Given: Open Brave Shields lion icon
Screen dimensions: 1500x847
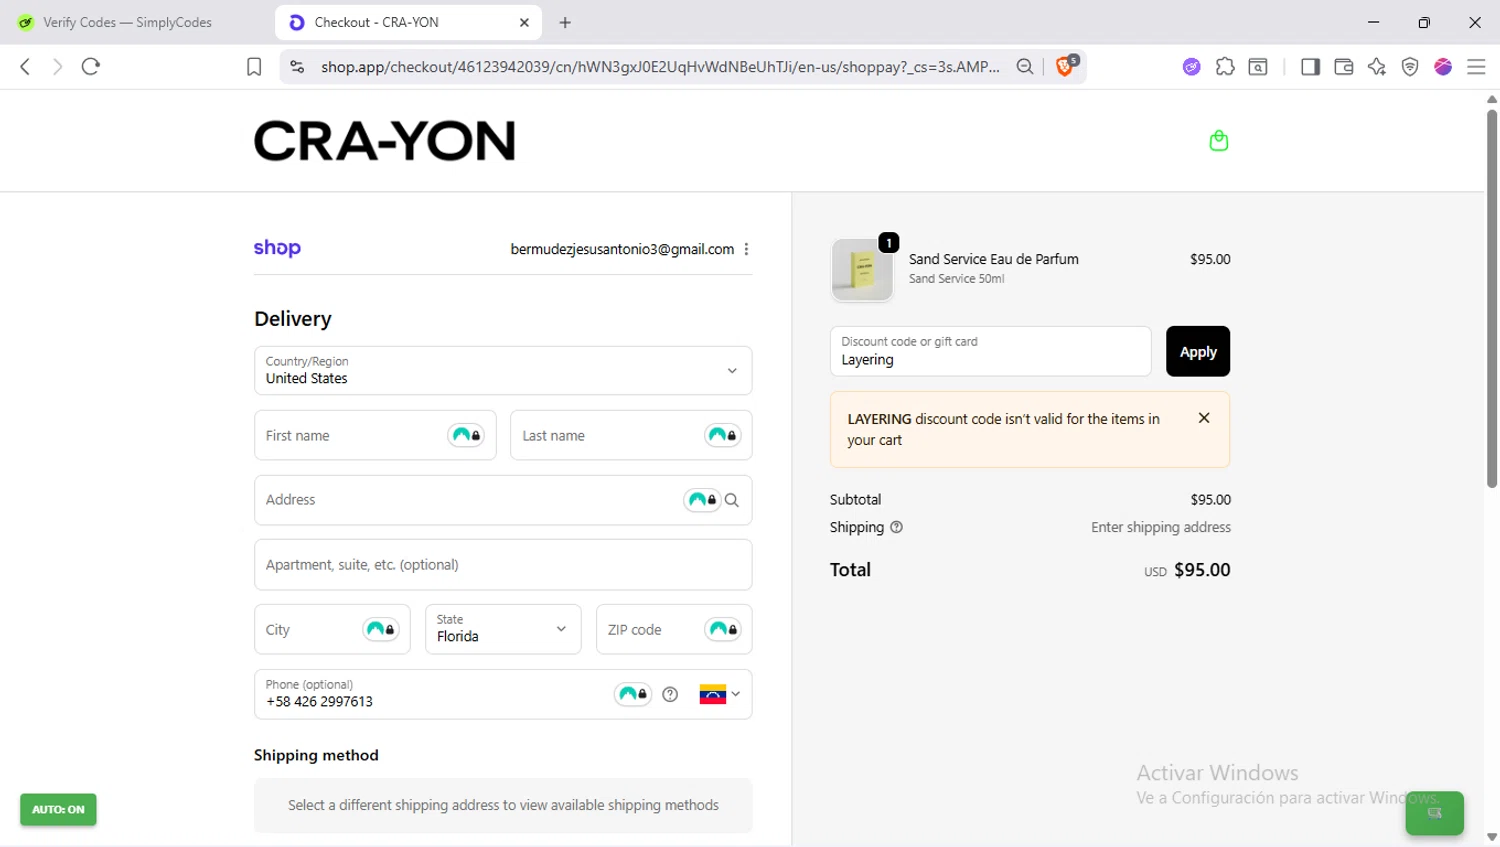Looking at the screenshot, I should [1066, 66].
